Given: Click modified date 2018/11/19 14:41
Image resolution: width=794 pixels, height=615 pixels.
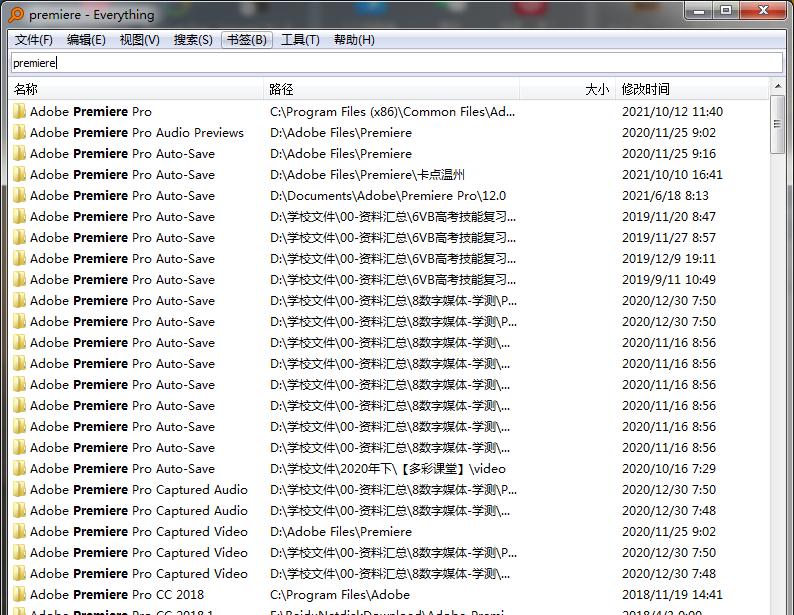Looking at the screenshot, I should coord(672,595).
